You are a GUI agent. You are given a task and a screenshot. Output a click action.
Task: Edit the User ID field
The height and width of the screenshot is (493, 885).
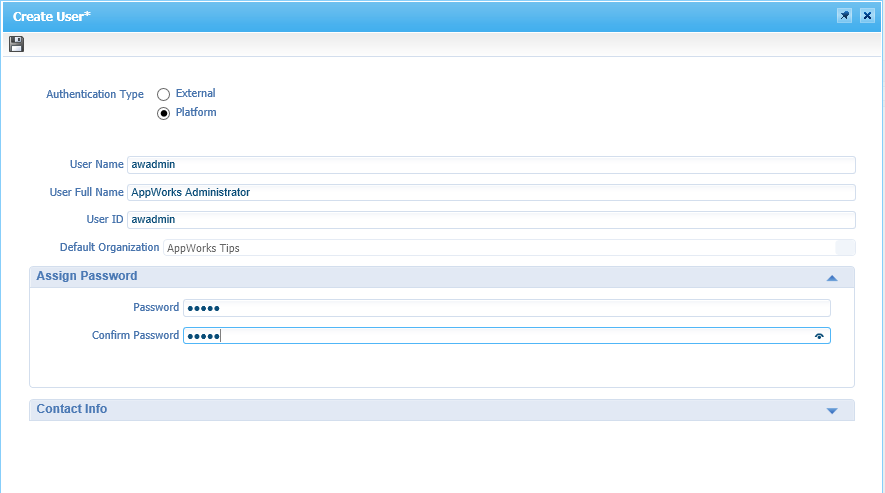(x=491, y=220)
